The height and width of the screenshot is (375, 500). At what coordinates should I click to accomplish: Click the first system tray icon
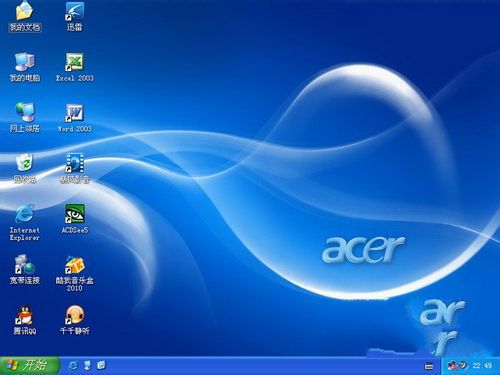coord(452,366)
